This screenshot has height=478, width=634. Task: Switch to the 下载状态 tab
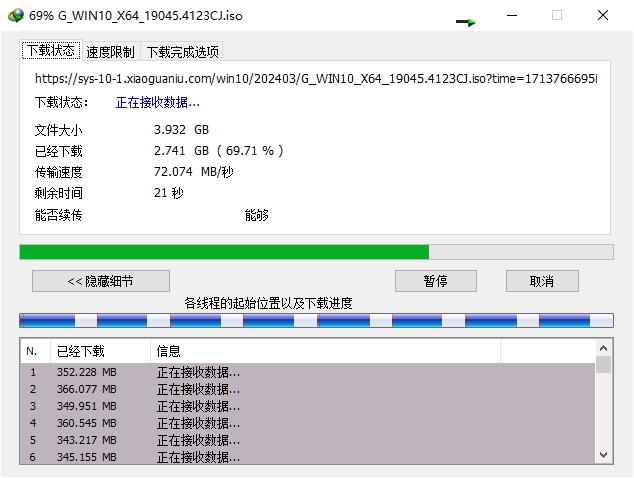tap(51, 51)
